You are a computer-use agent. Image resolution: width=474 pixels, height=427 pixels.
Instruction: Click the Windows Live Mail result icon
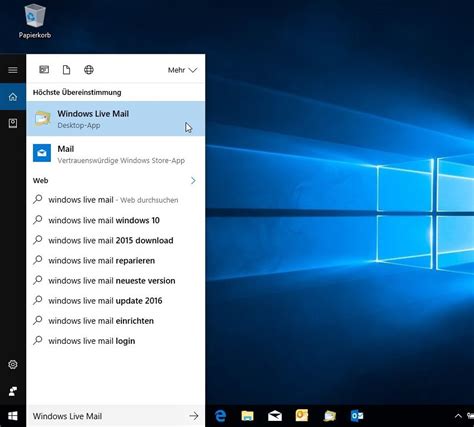tap(42, 118)
